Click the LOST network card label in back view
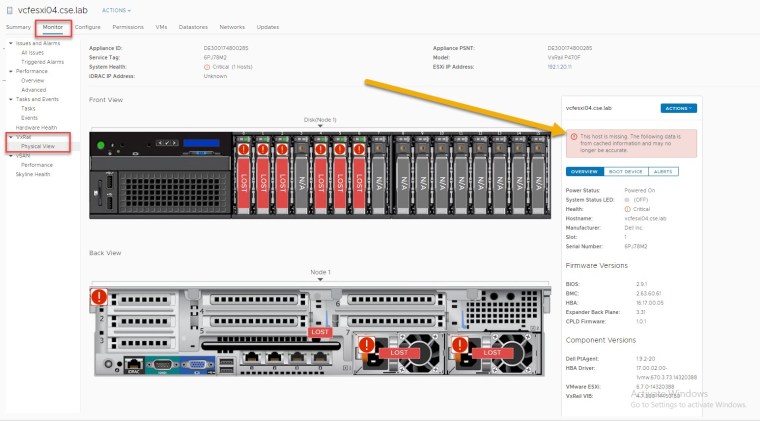Screen dimensions: 760x421 (x=320, y=331)
